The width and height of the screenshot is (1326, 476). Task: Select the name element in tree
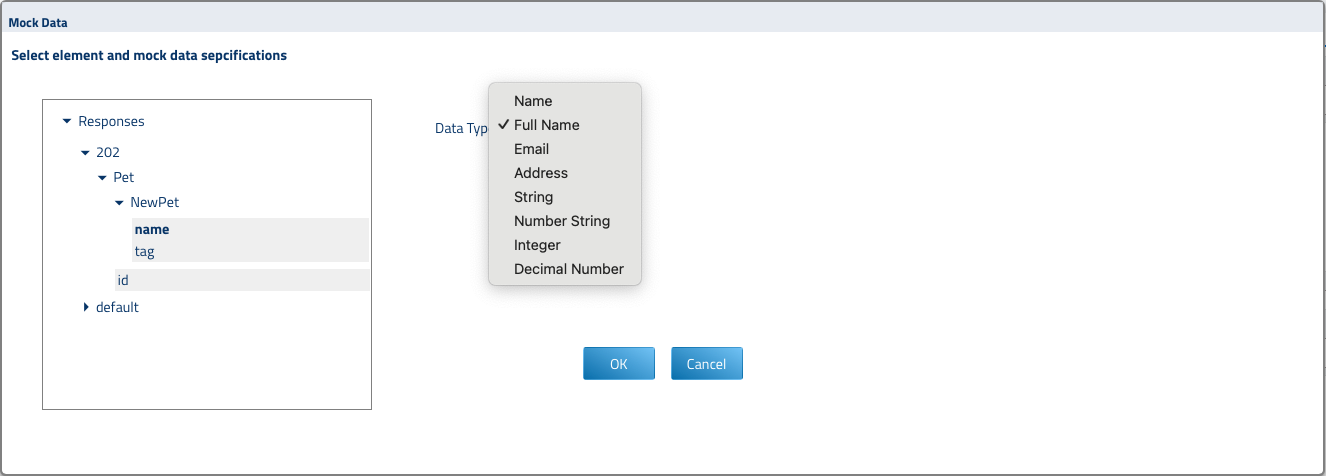tap(152, 230)
